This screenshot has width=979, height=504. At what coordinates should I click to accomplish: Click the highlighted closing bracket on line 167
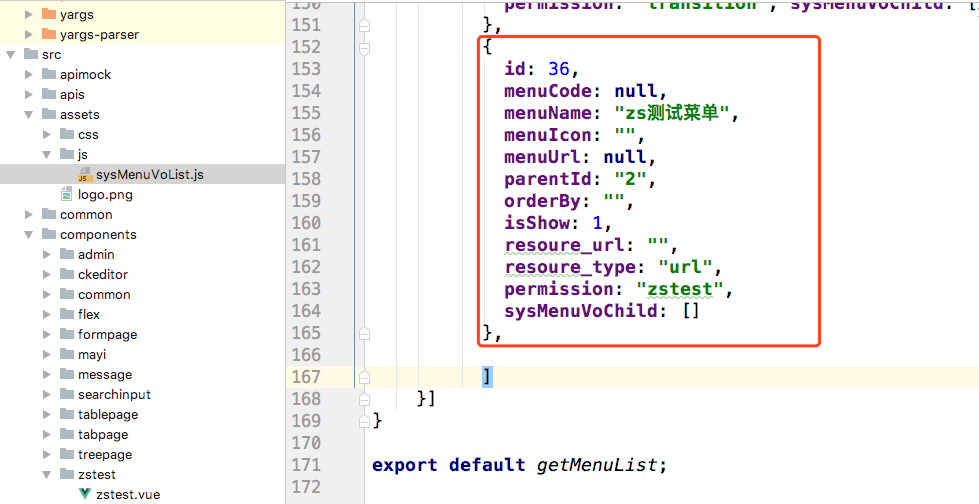(487, 377)
